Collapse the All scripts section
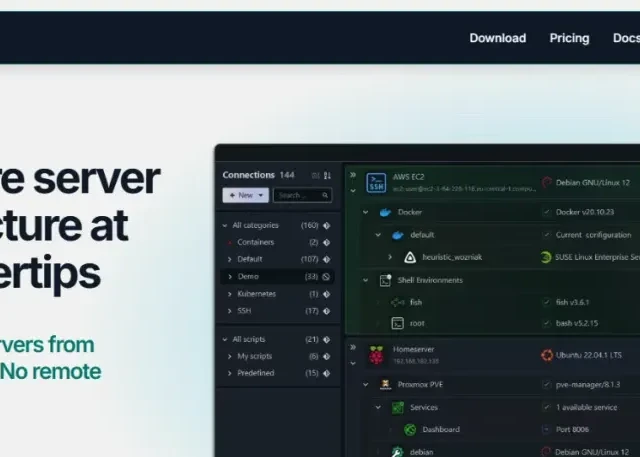 [x=225, y=339]
